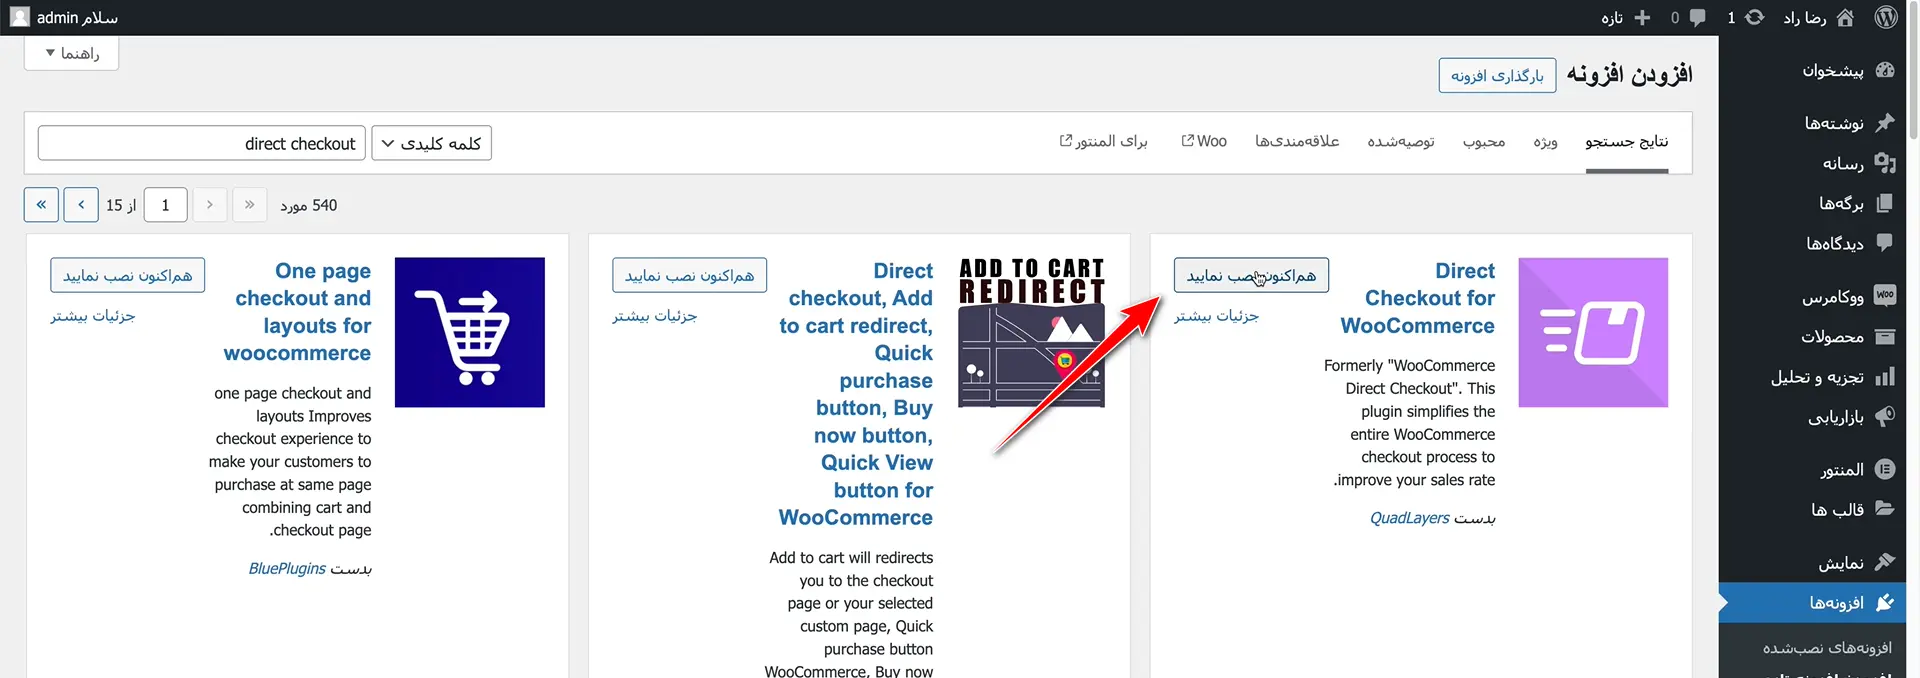
Task: Click the Add to Cart Redirect plugin thumbnail
Action: pos(1031,332)
